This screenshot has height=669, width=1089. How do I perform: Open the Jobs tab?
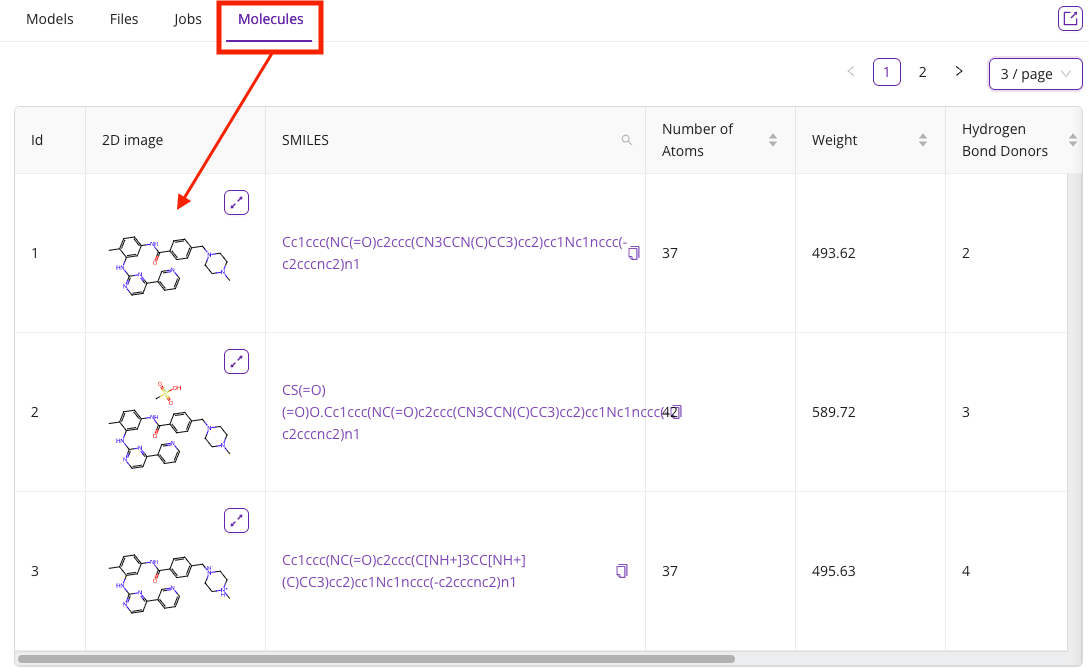point(188,19)
